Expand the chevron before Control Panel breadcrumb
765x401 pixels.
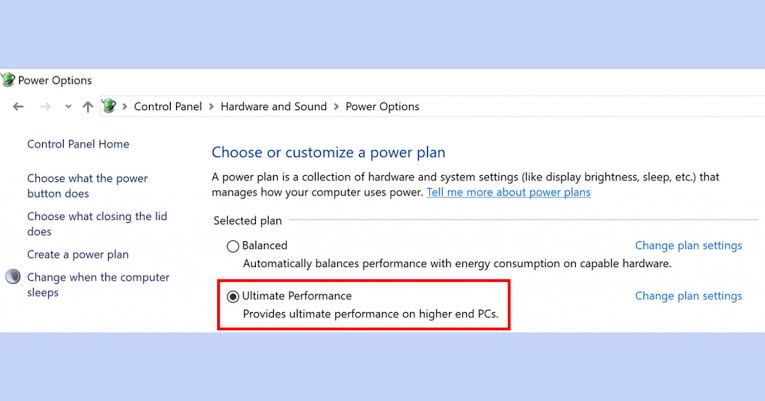125,107
